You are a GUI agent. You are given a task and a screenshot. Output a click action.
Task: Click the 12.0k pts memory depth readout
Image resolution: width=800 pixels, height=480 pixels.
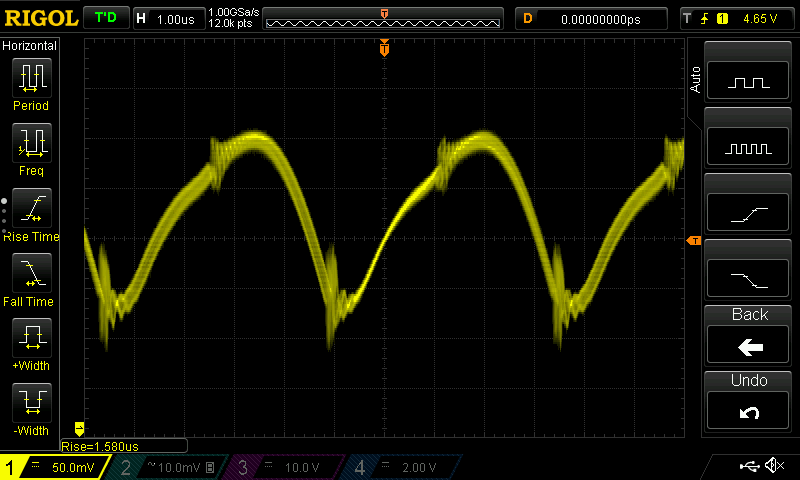coord(230,23)
